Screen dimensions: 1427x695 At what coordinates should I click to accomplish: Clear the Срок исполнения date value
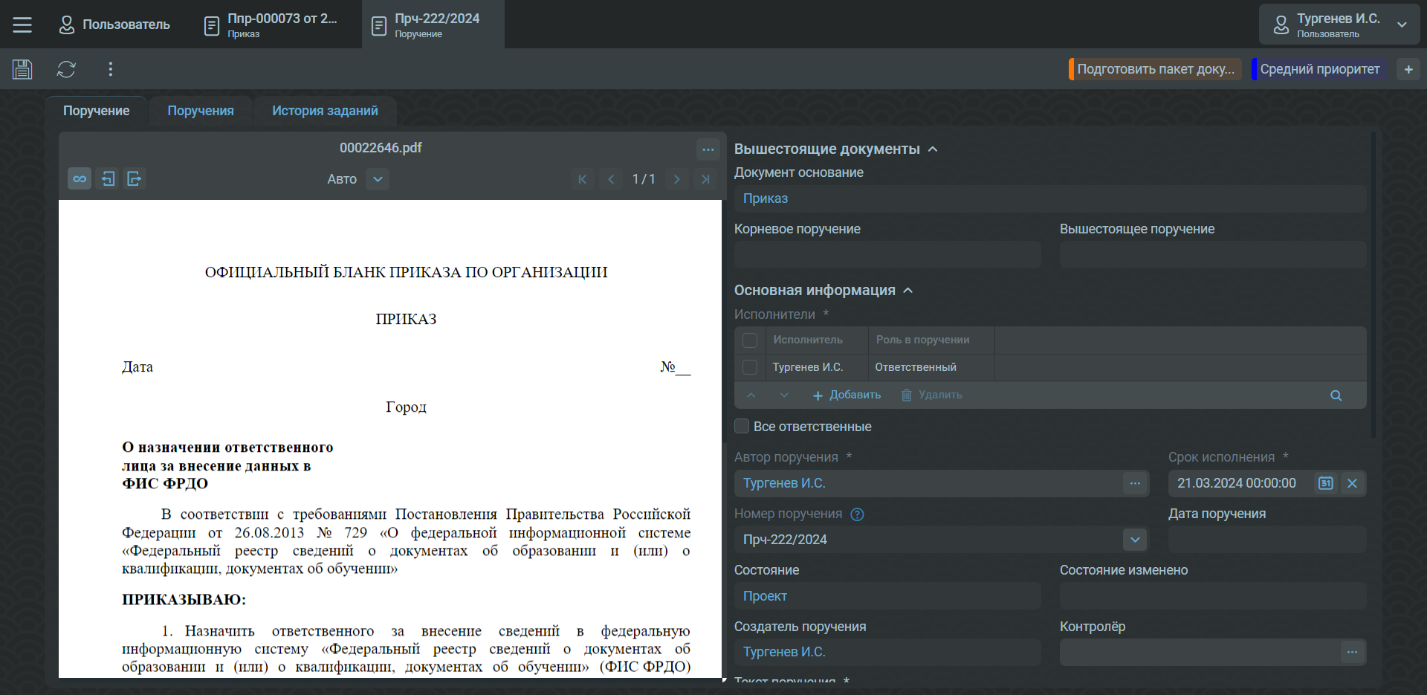point(1352,483)
